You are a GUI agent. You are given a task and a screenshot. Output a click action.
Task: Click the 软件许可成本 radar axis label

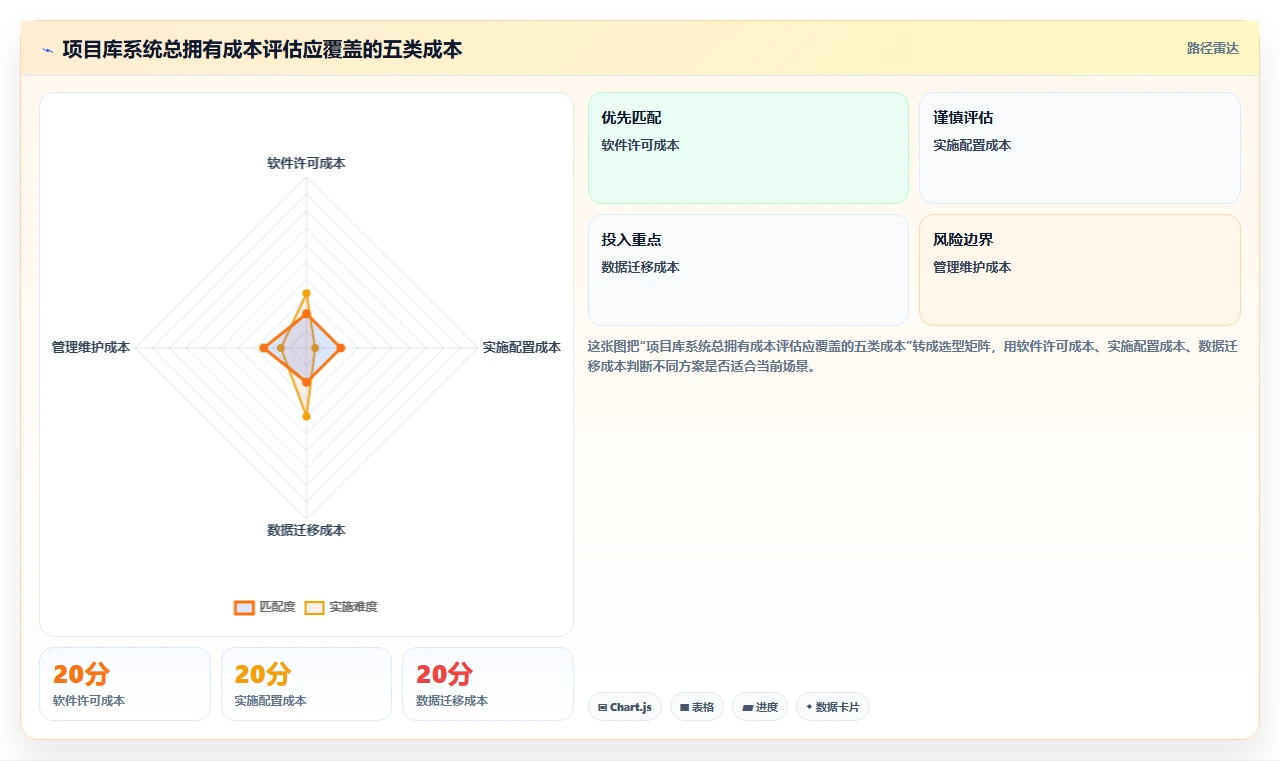(x=306, y=163)
